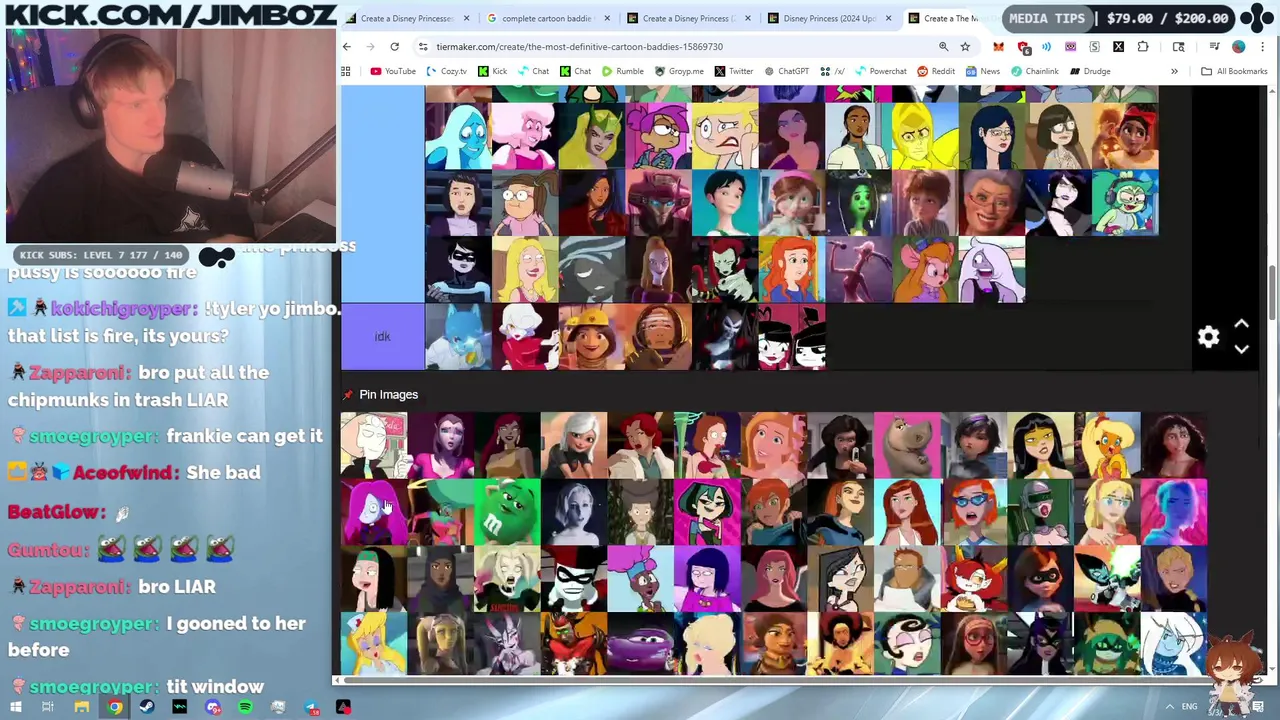Move the idk tier down with the arrow
The height and width of the screenshot is (720, 1280).
tap(1241, 349)
